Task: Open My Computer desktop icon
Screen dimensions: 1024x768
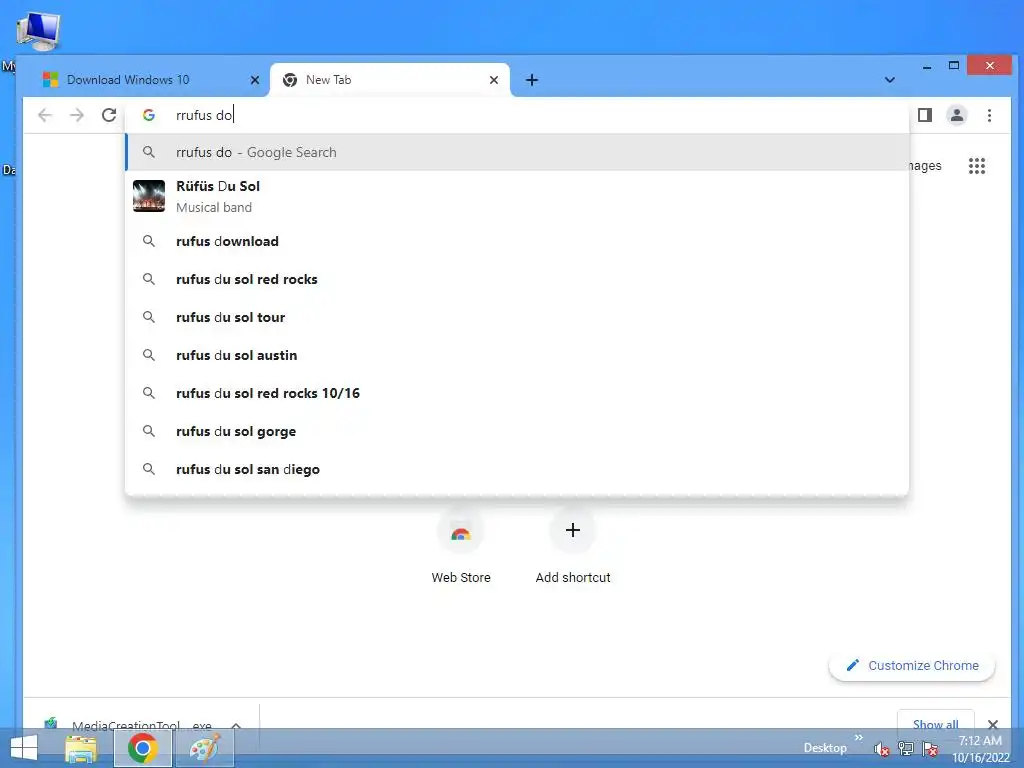Action: (38, 31)
